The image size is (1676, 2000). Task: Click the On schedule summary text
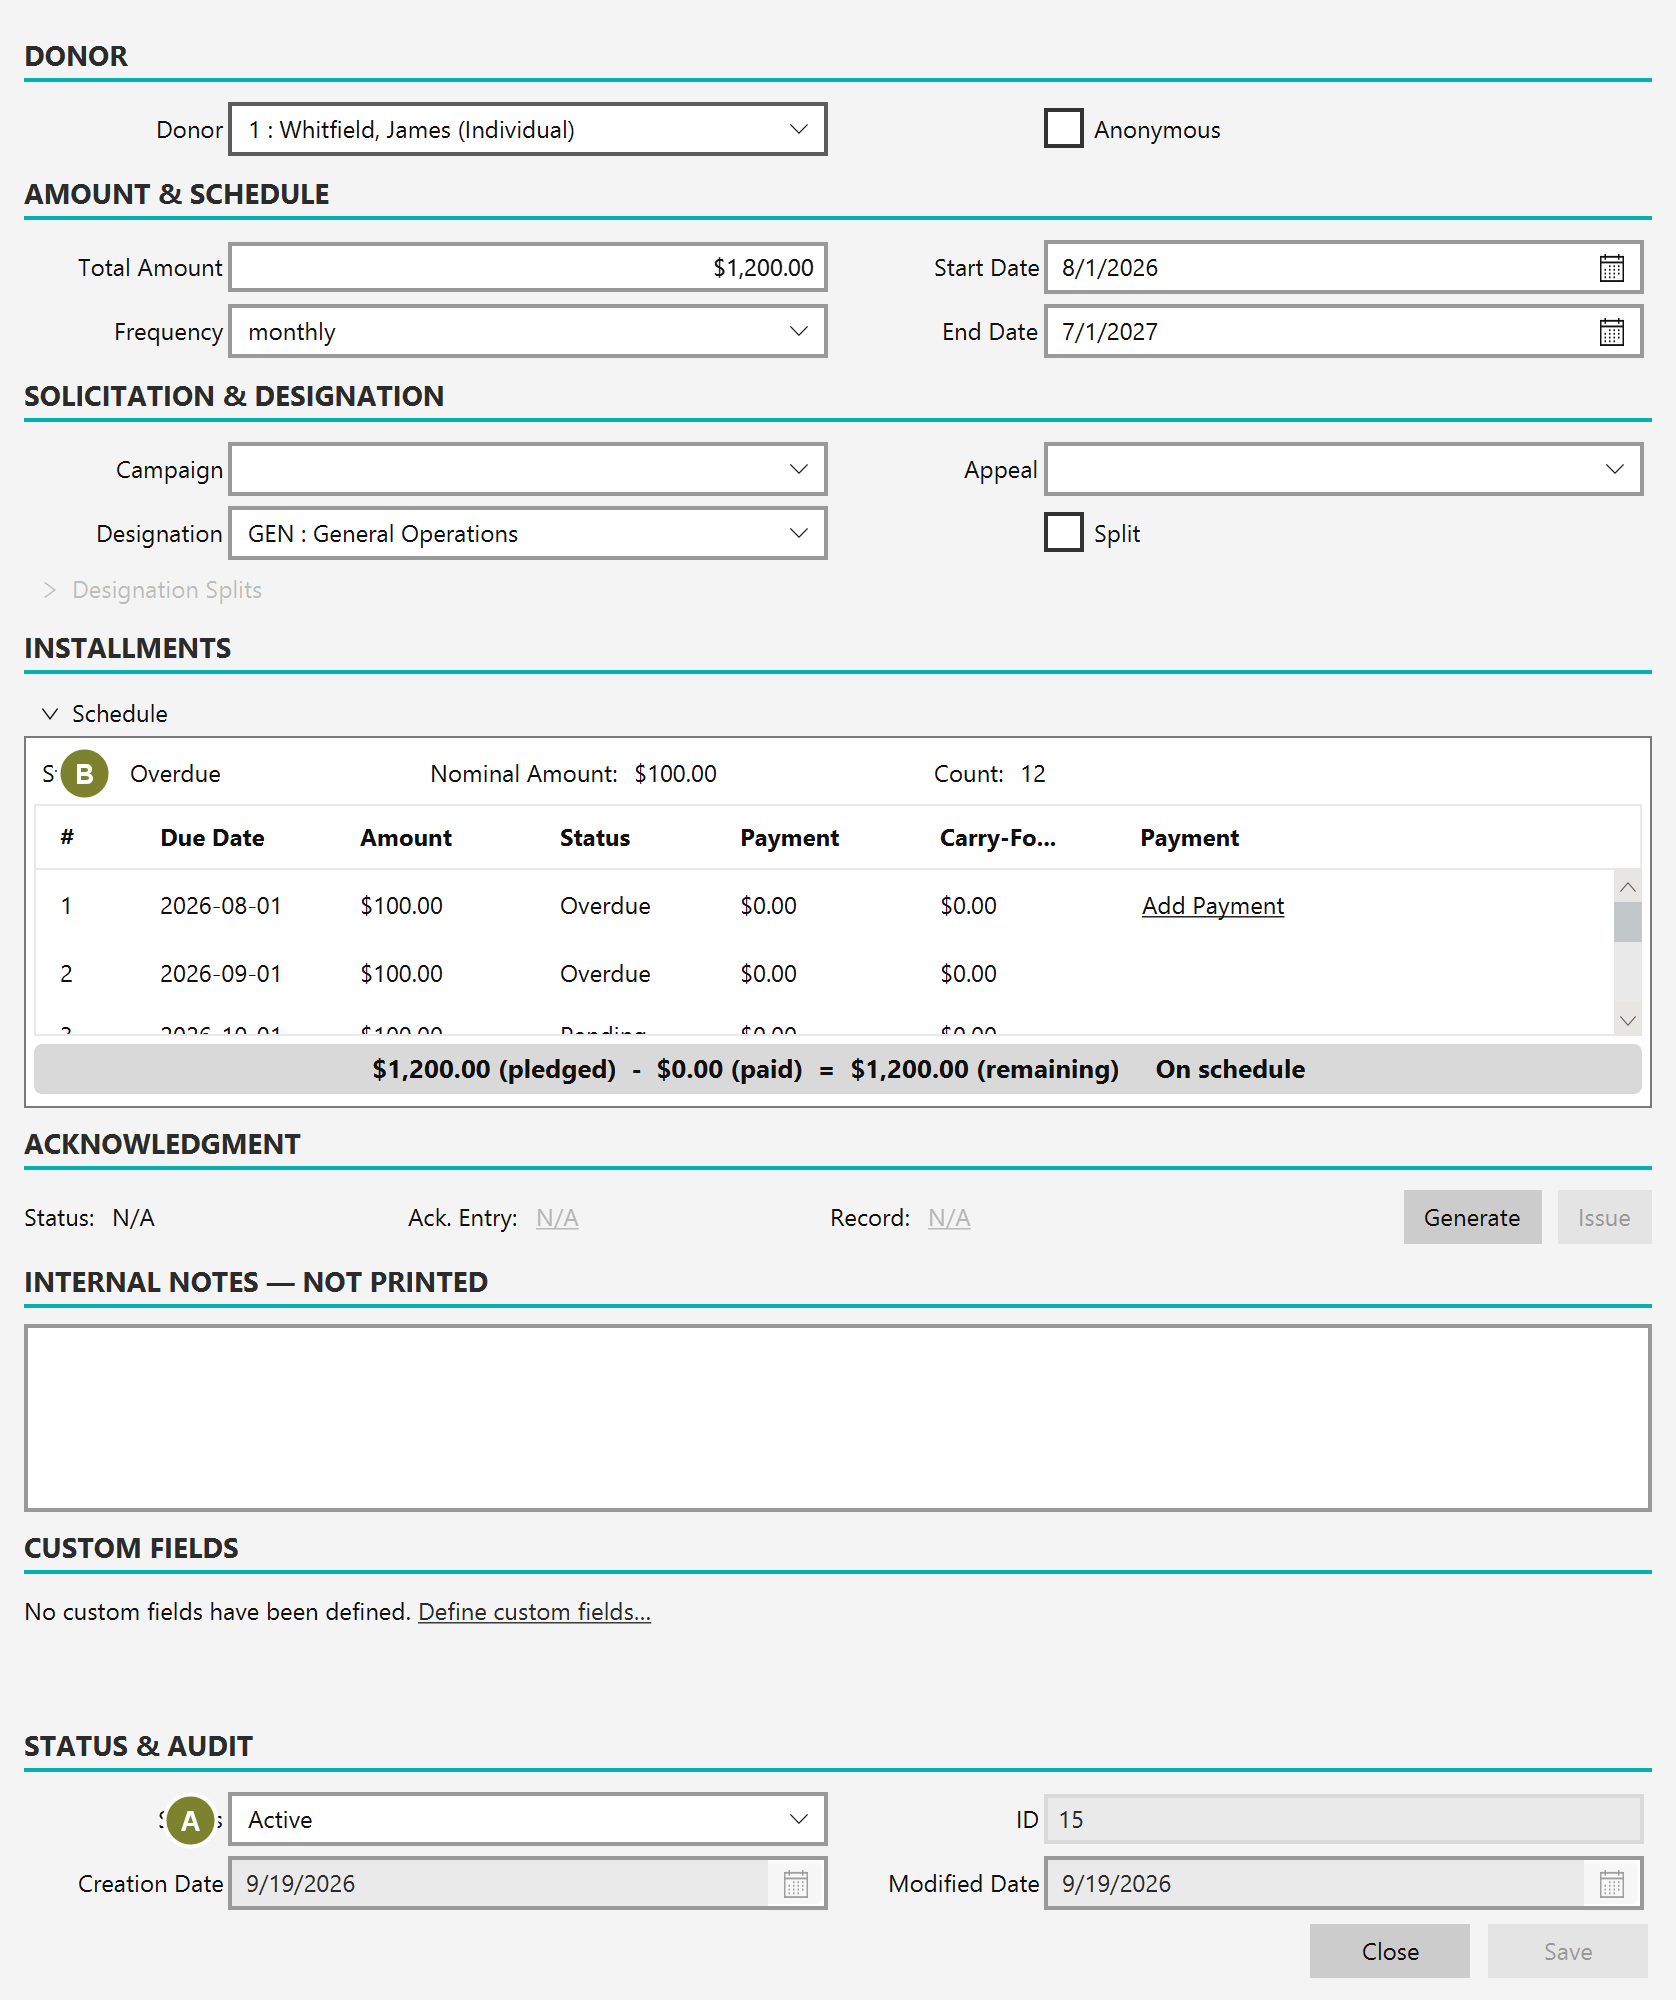pos(1230,1069)
